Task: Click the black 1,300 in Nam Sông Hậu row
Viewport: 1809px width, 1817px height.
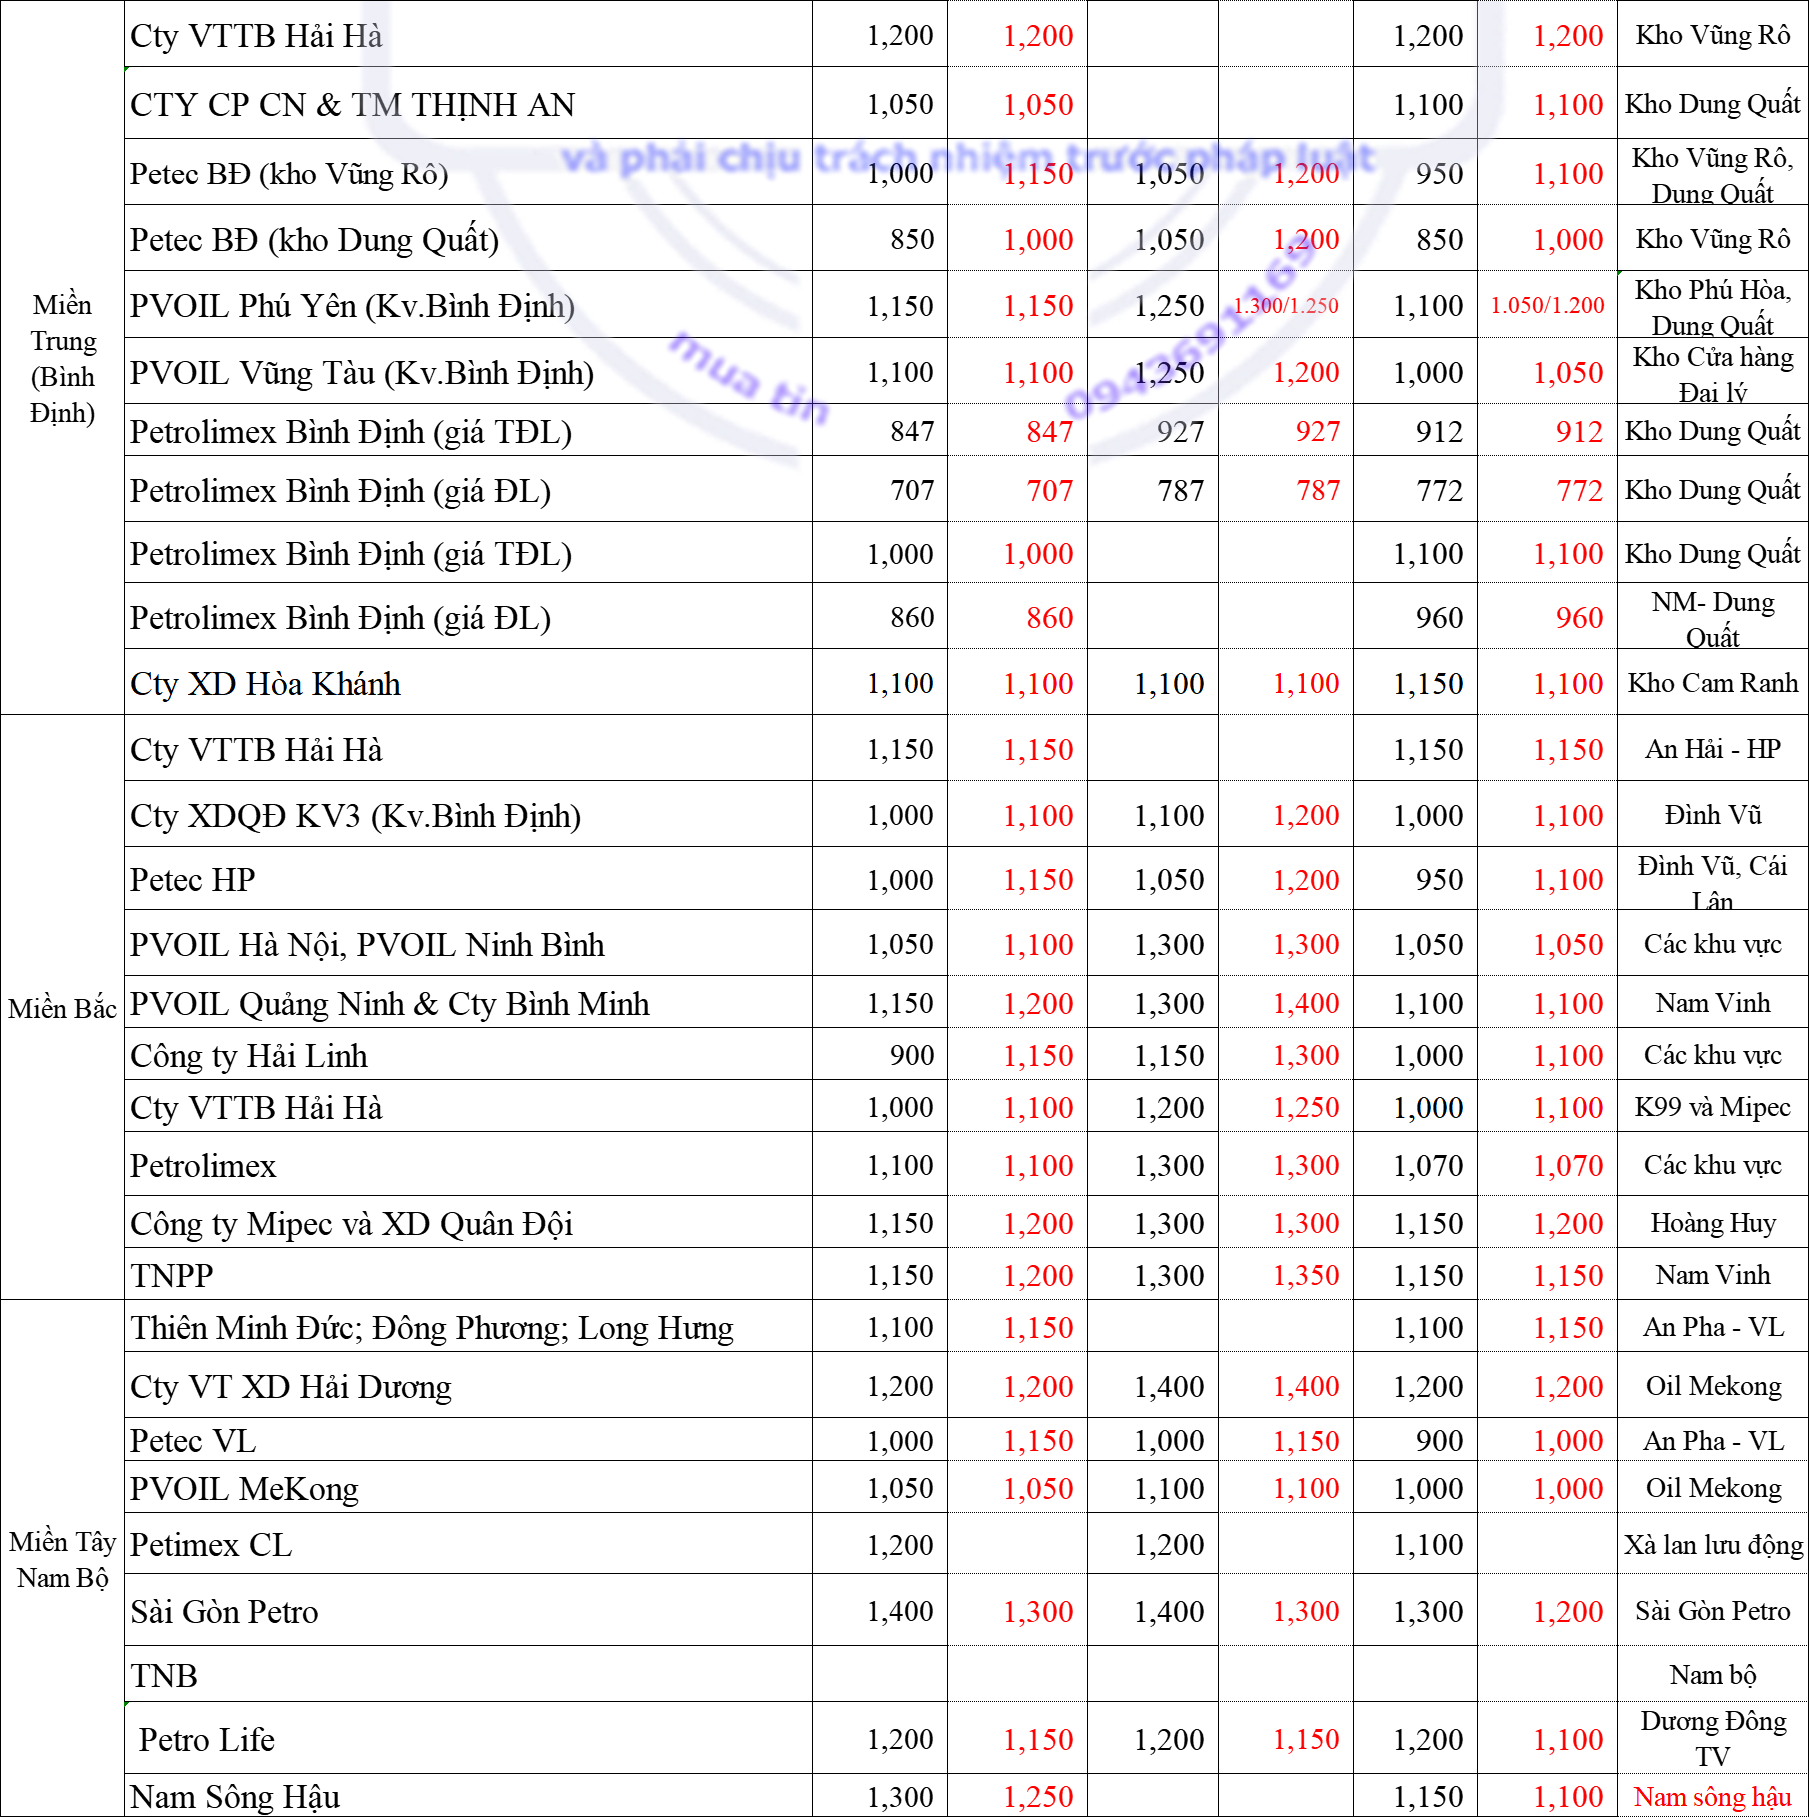Action: pyautogui.click(x=900, y=1796)
